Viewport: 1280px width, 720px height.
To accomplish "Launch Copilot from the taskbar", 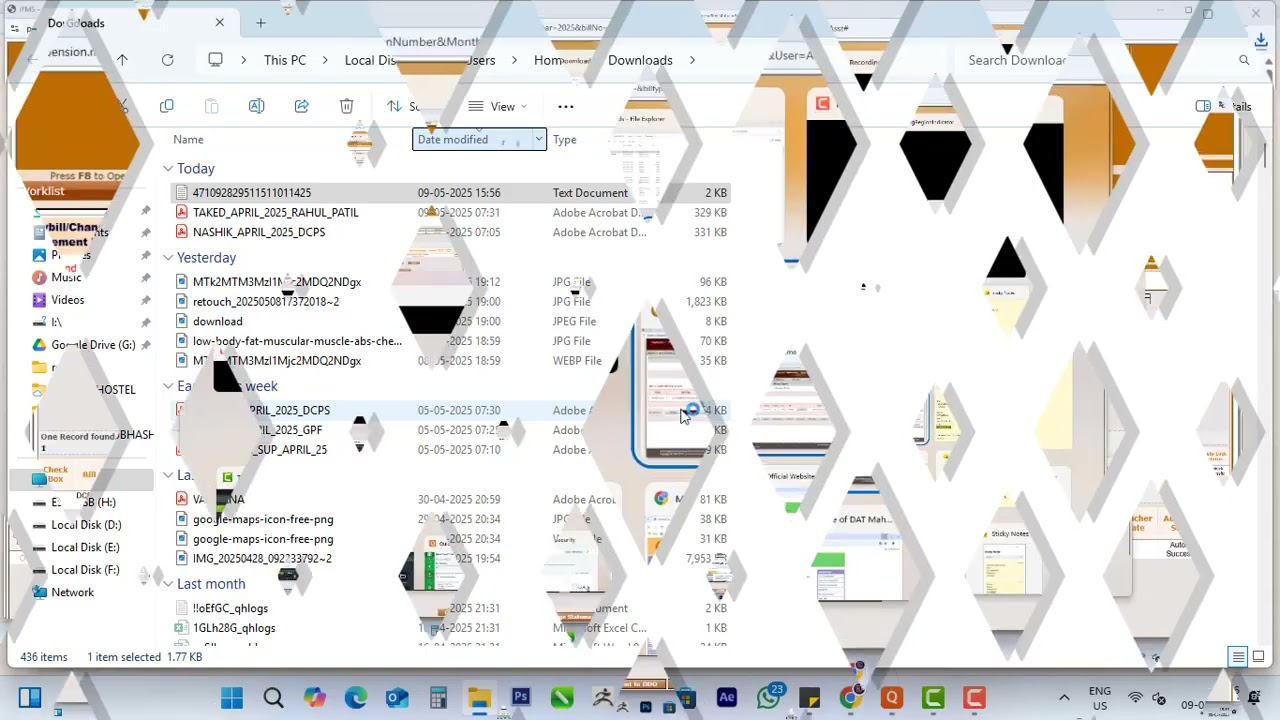I will tap(315, 698).
